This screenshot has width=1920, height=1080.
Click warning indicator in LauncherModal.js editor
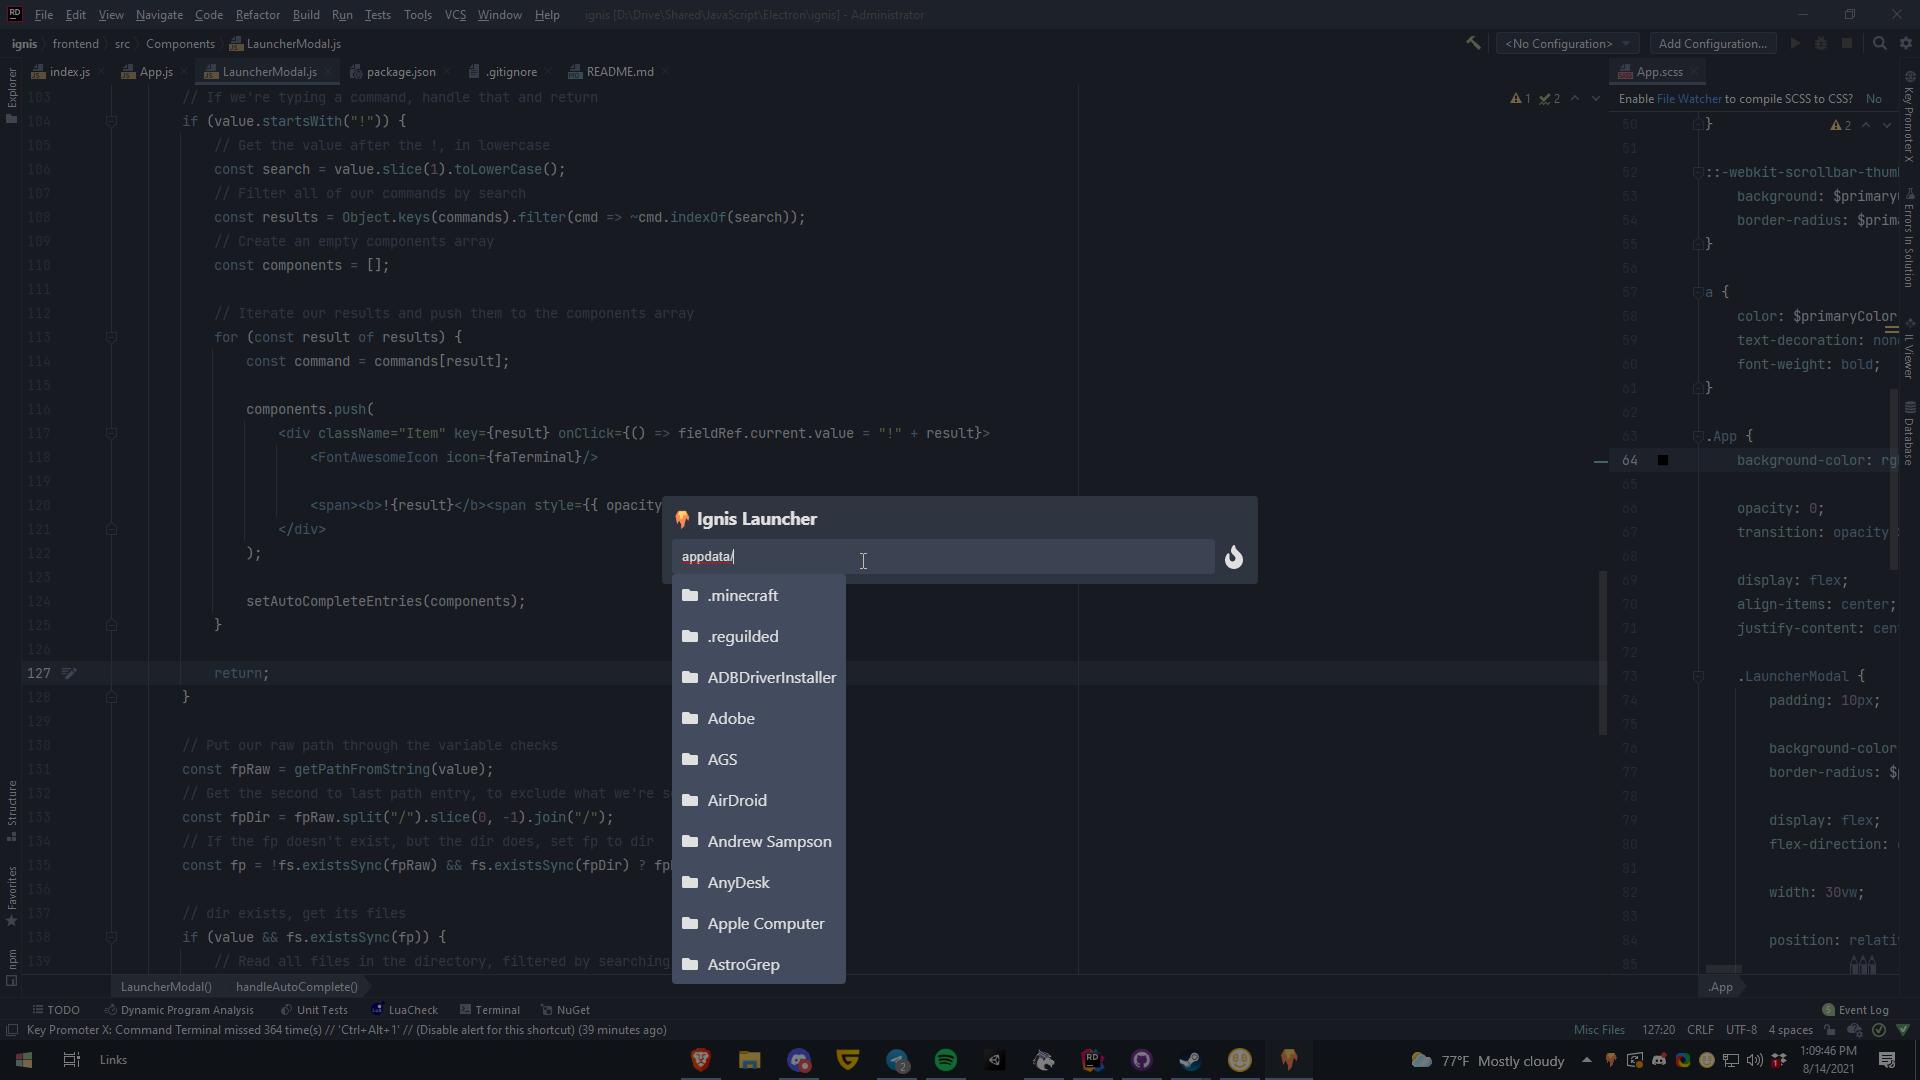pyautogui.click(x=1520, y=98)
